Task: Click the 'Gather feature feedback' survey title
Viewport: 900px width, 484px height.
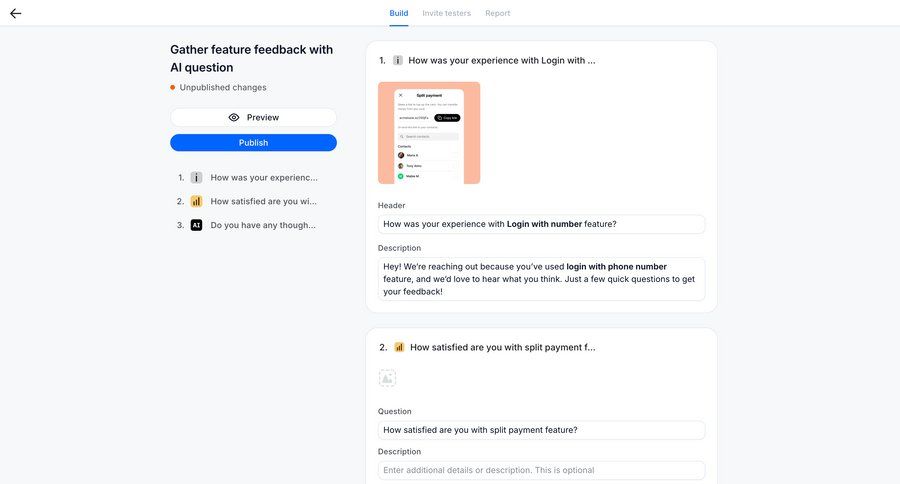Action: pyautogui.click(x=251, y=58)
